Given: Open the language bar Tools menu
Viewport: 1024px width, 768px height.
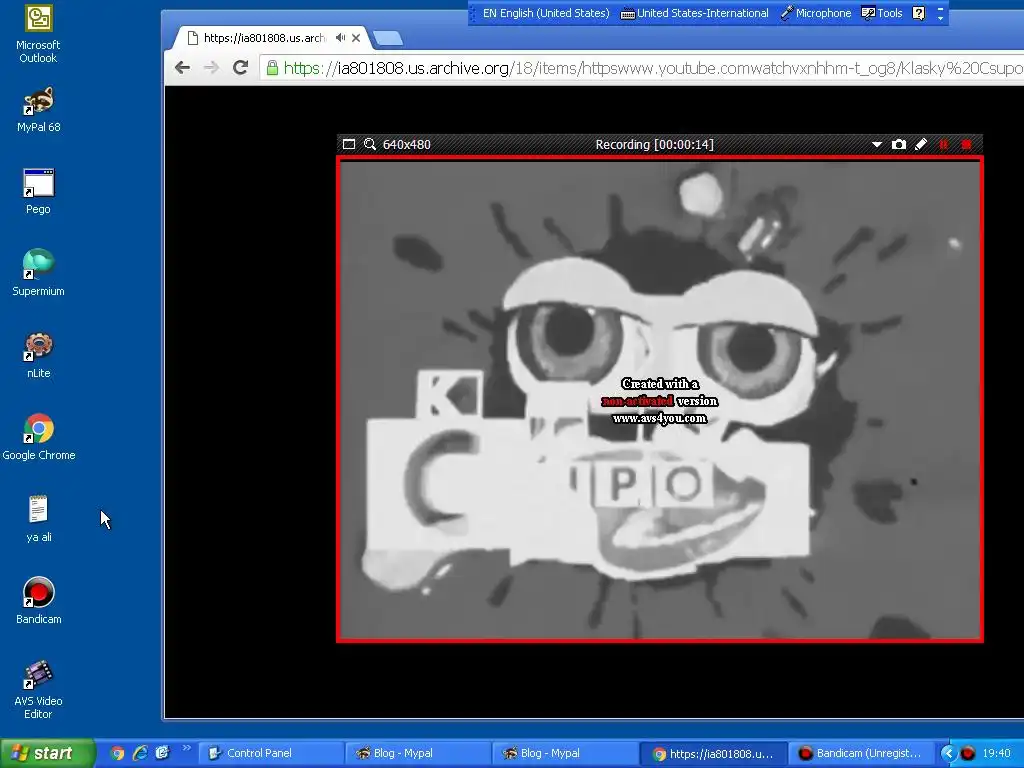Looking at the screenshot, I should click(882, 13).
